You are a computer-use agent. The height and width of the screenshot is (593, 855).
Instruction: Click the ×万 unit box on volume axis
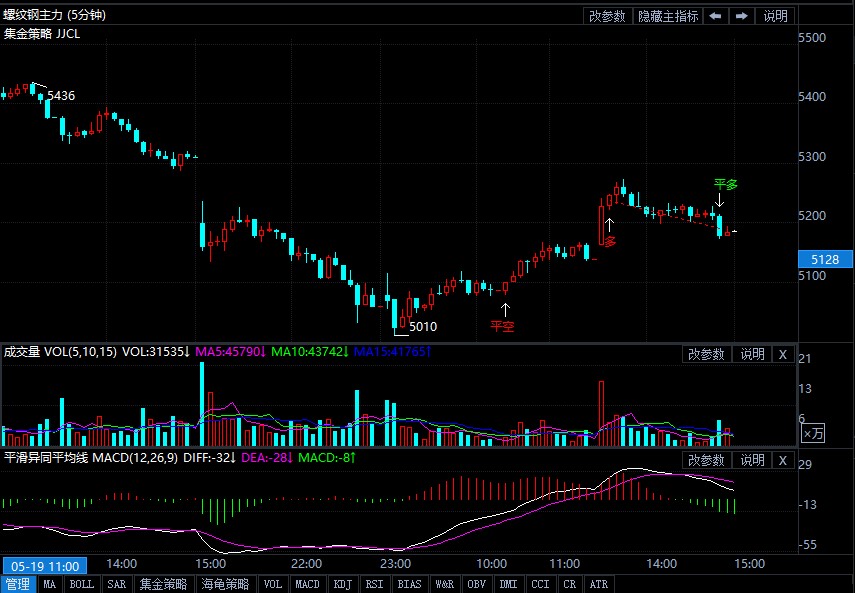(813, 433)
